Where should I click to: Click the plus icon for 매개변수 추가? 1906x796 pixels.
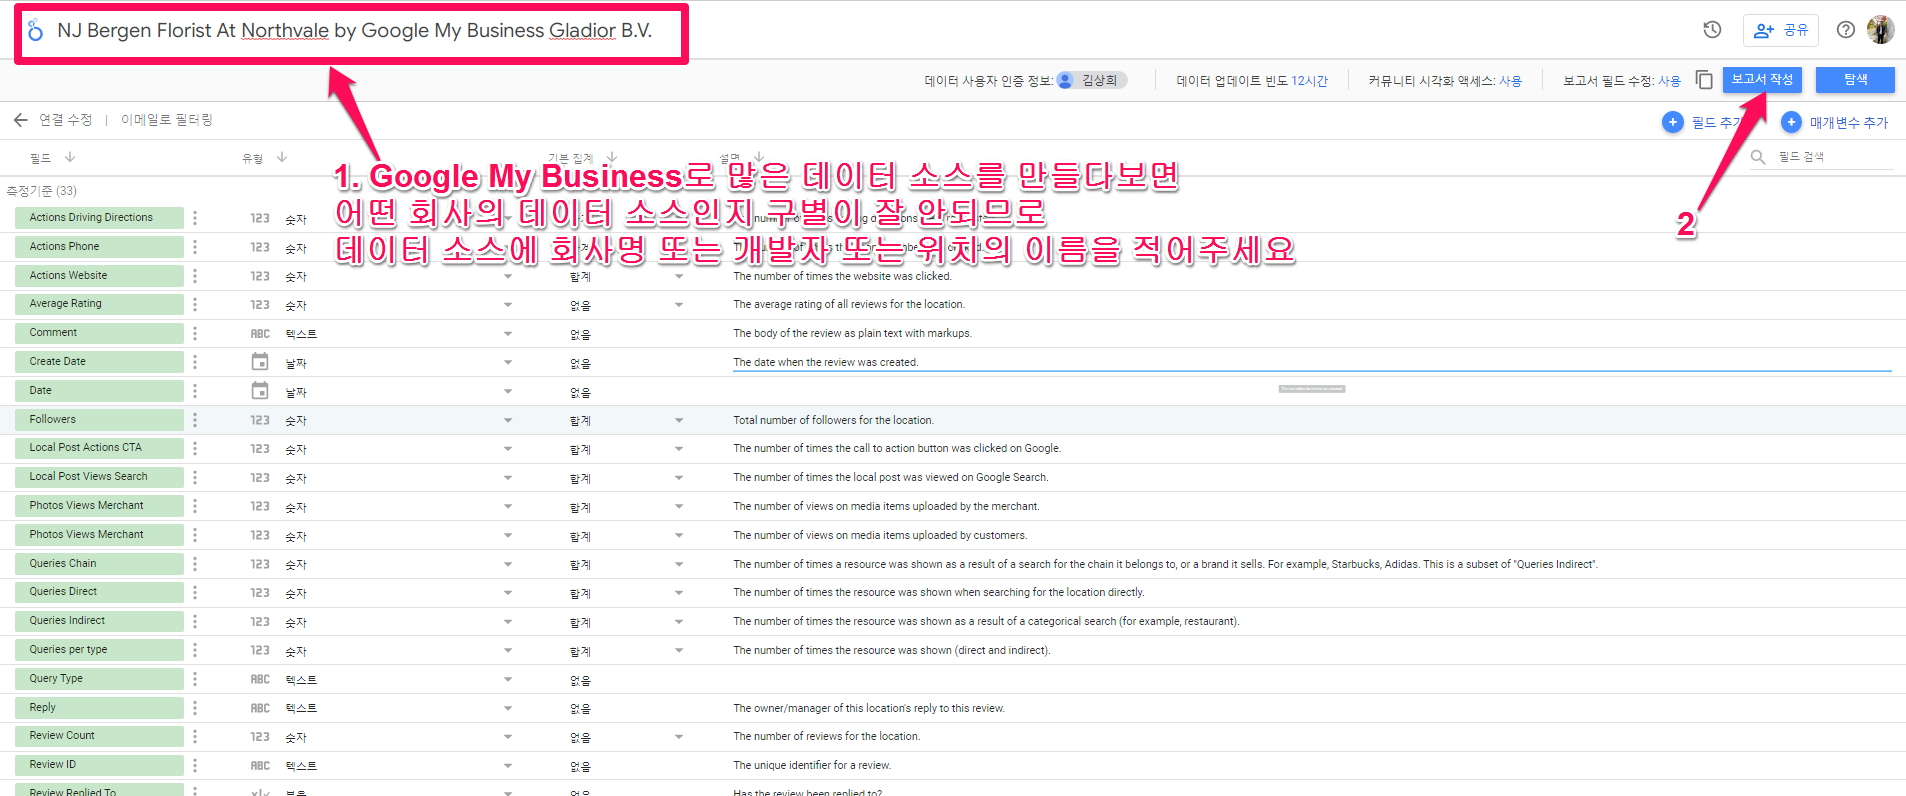click(x=1791, y=122)
